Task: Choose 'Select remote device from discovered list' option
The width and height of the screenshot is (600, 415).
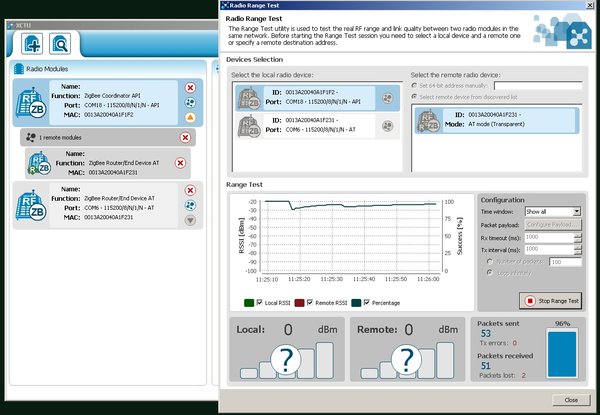Action: (414, 97)
